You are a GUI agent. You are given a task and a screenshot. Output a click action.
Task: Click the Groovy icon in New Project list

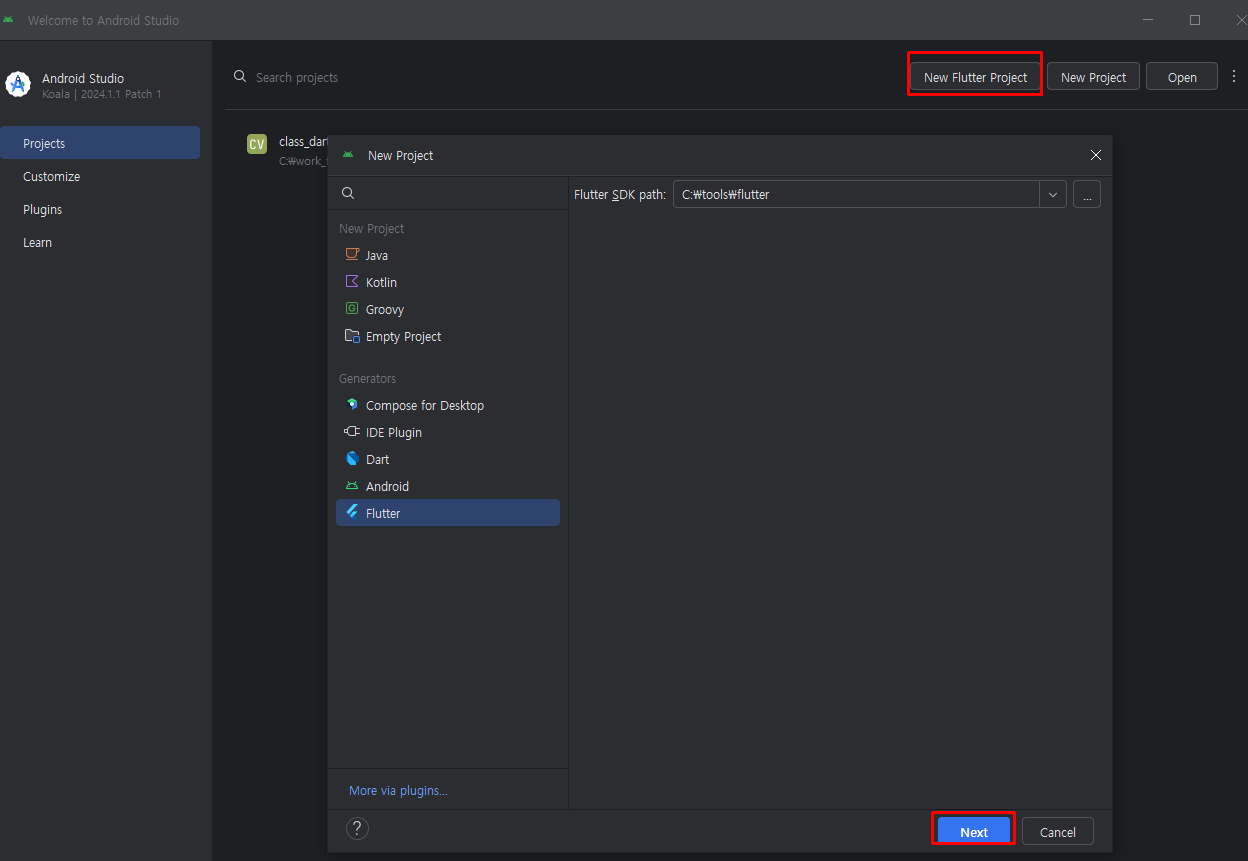click(352, 309)
